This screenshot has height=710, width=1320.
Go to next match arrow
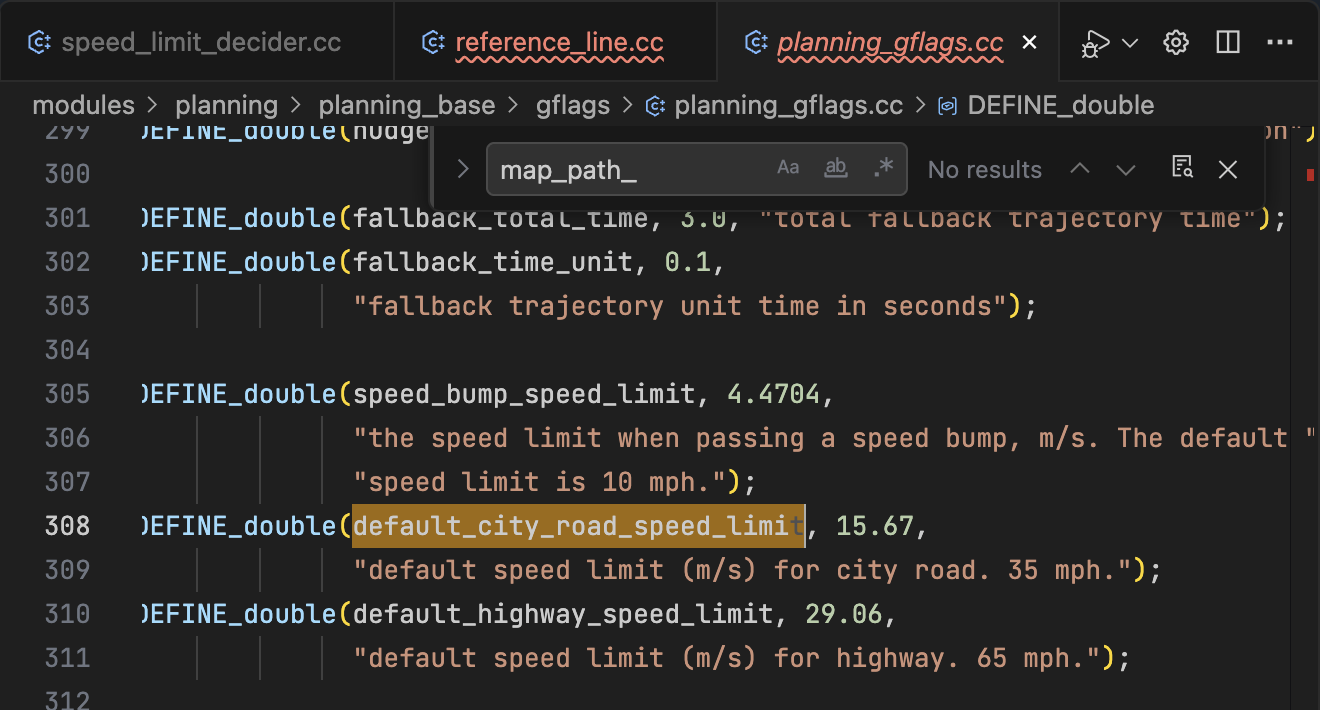(x=1126, y=170)
